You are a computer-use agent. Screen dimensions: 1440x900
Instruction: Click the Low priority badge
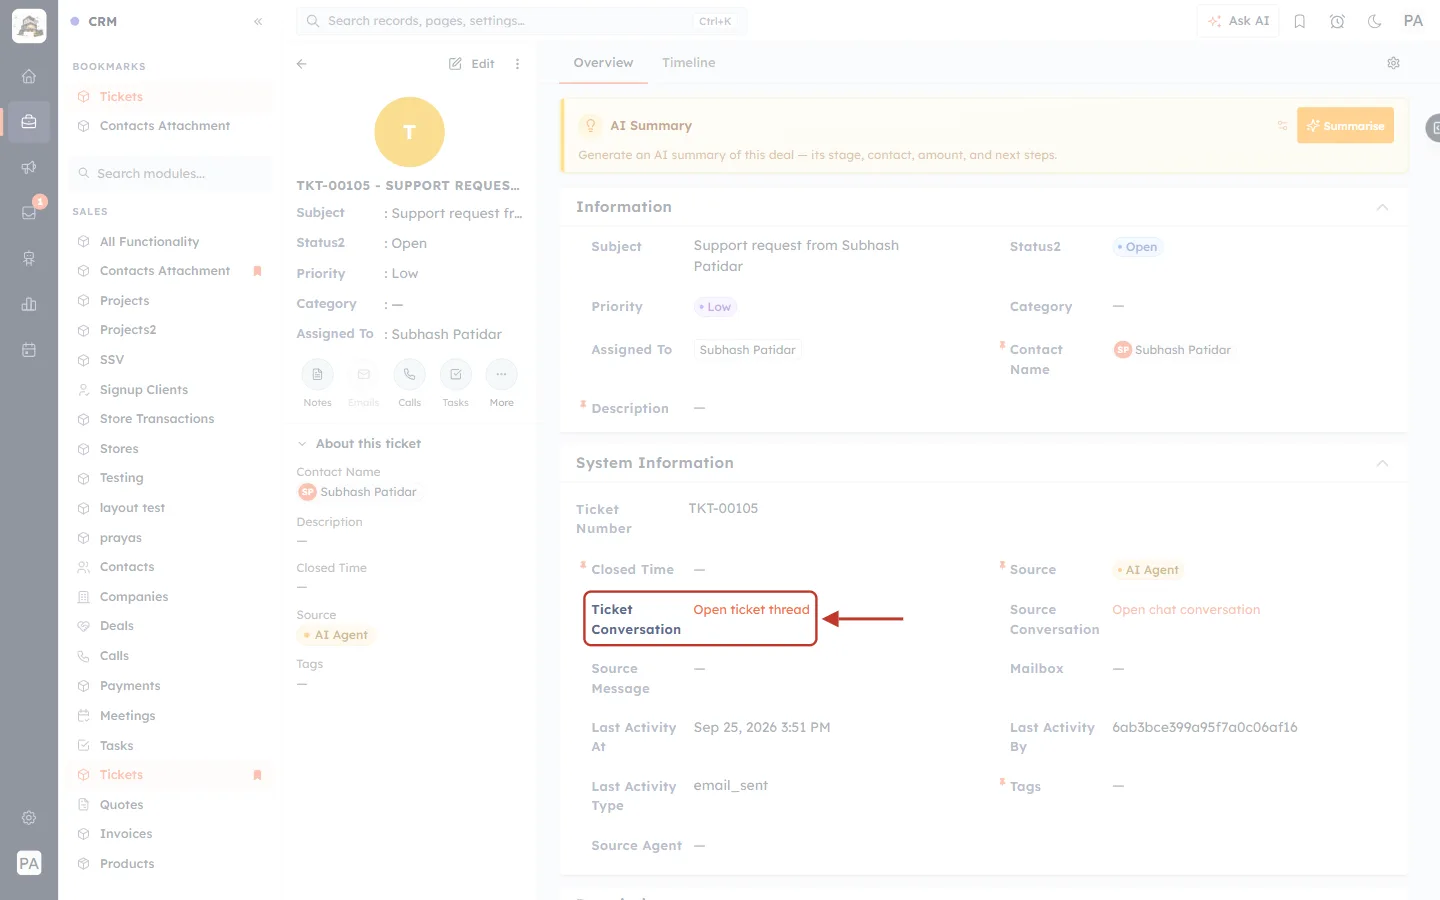715,307
